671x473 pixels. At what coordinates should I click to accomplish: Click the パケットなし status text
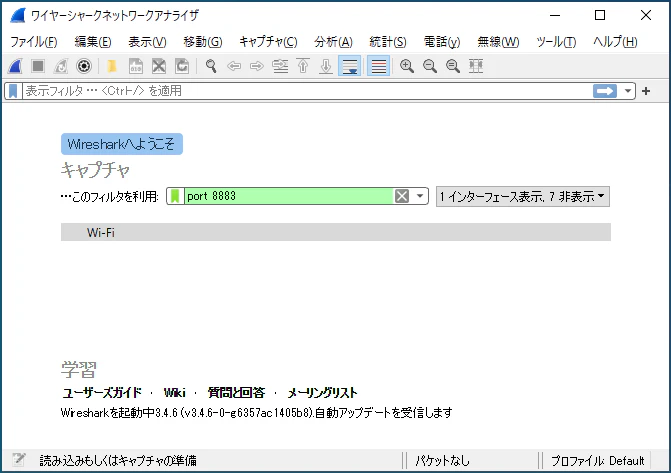442,461
